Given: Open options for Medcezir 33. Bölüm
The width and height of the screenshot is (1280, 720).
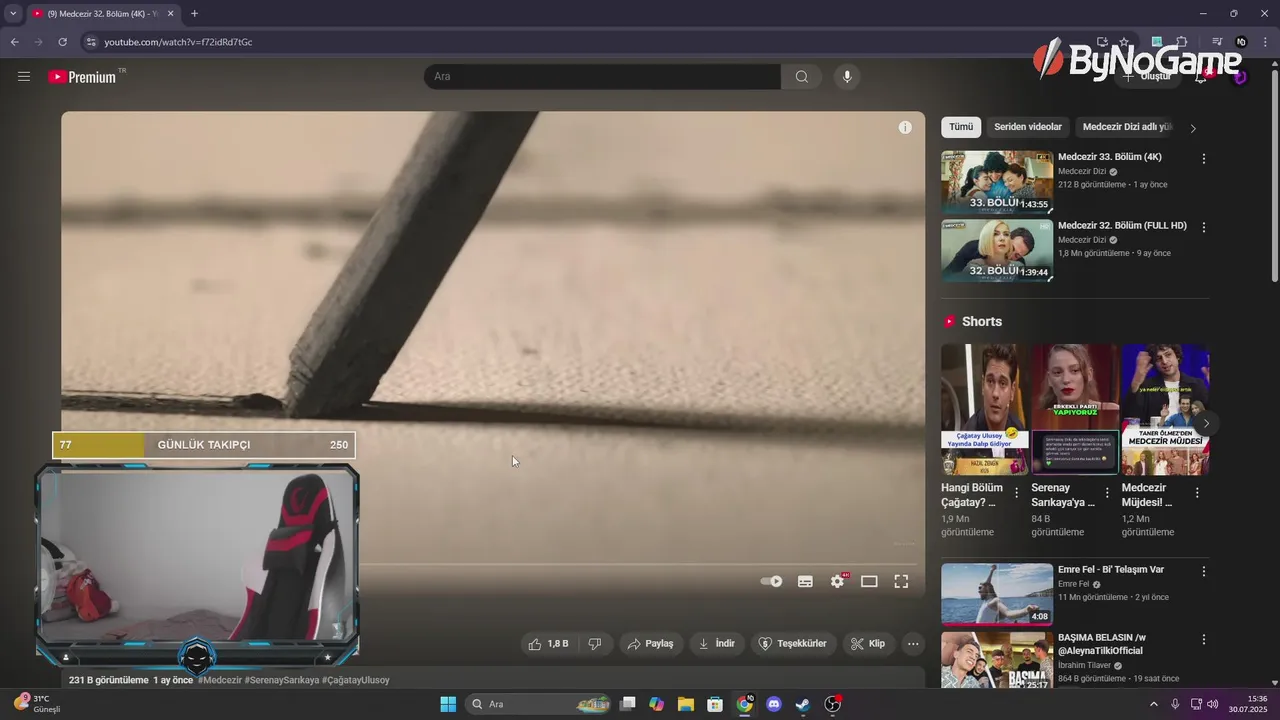Looking at the screenshot, I should tap(1204, 159).
